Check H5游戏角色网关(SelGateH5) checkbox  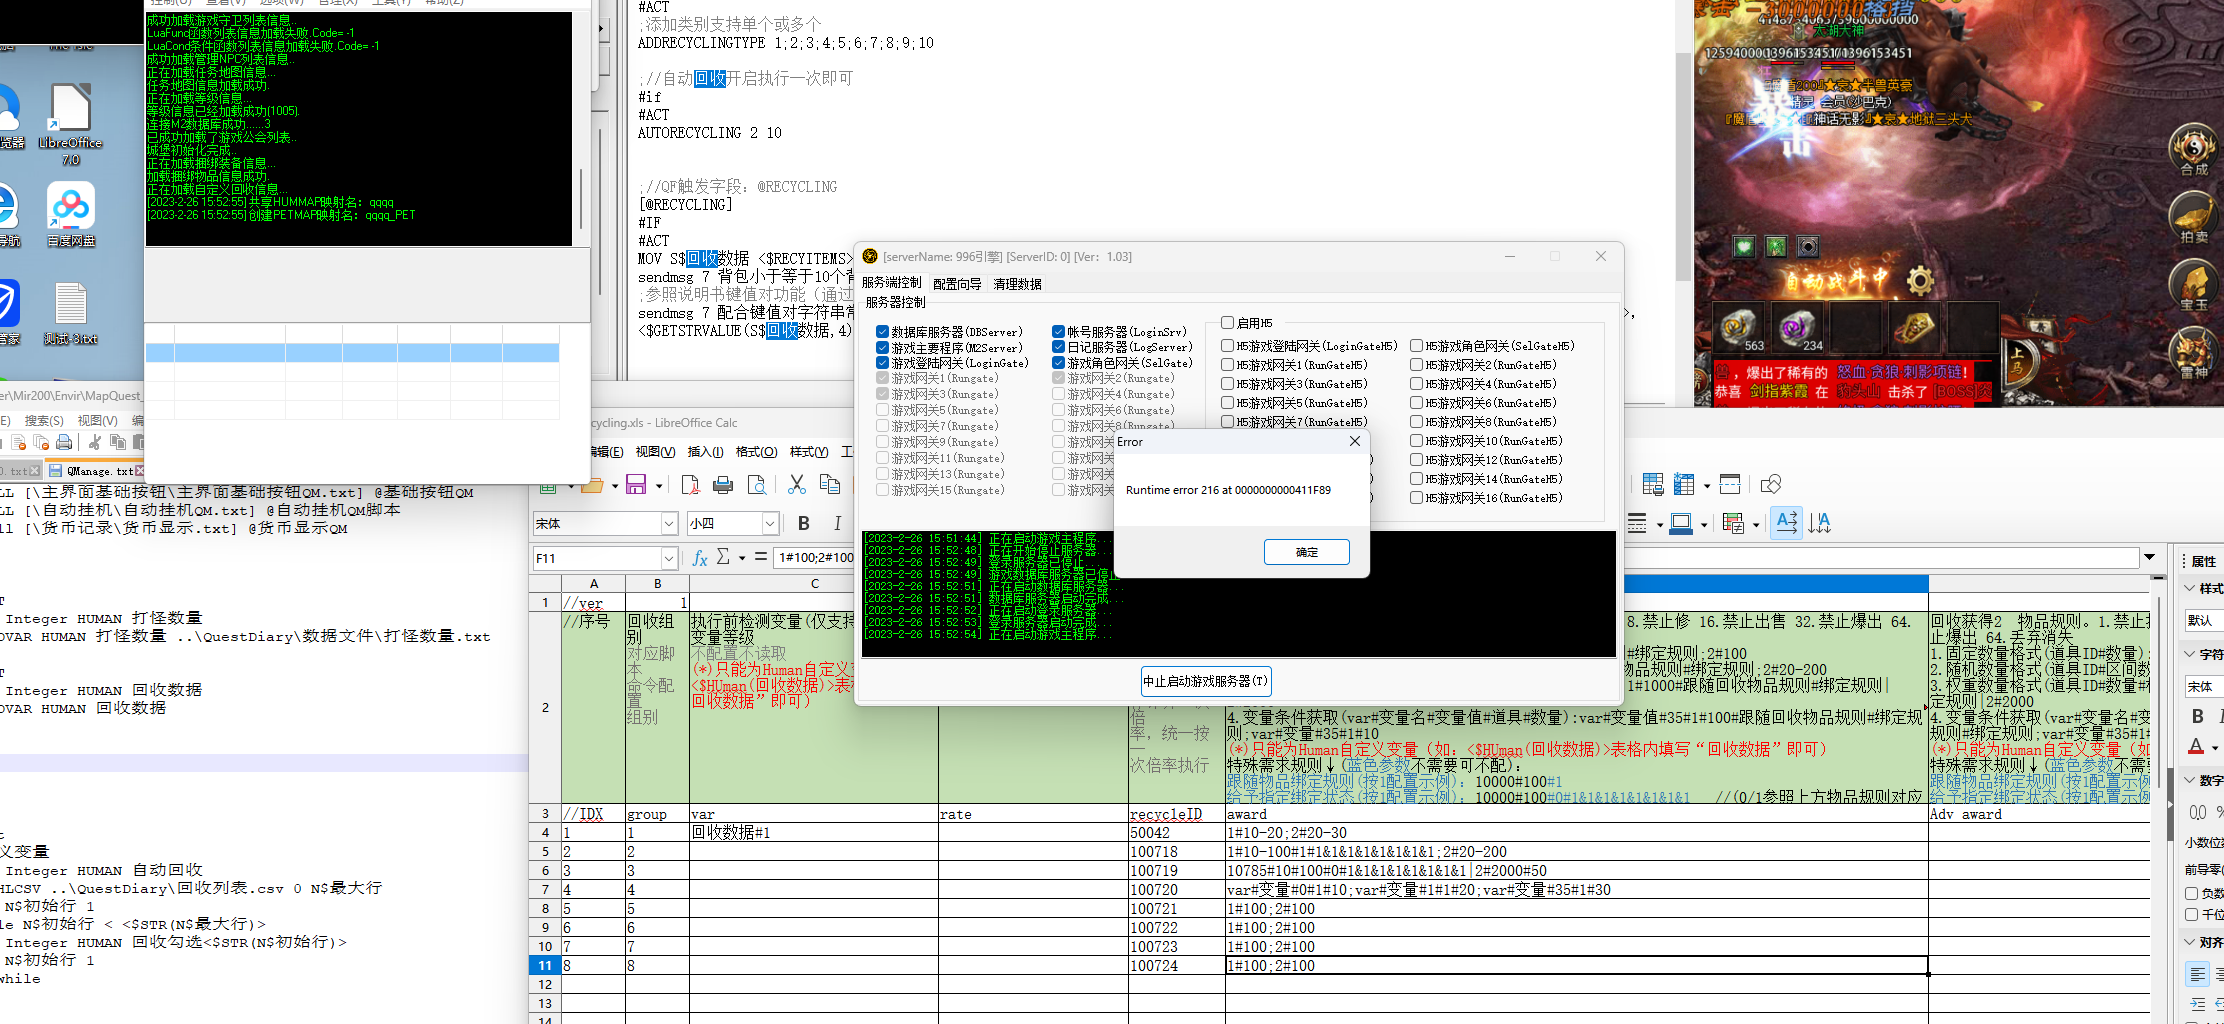(1416, 346)
